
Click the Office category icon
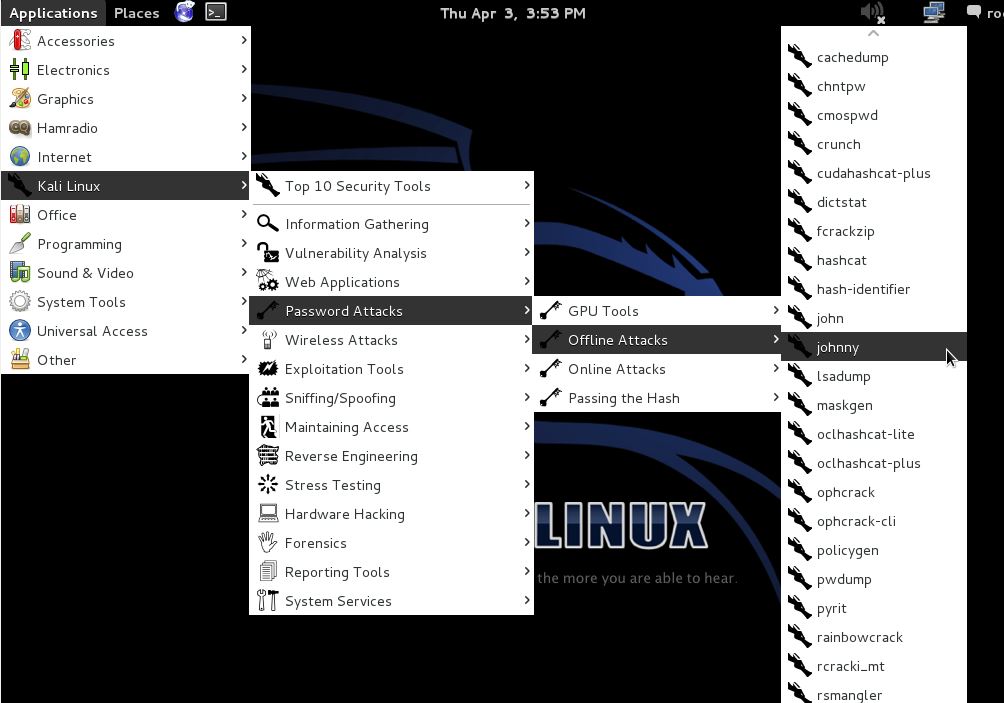[20, 214]
